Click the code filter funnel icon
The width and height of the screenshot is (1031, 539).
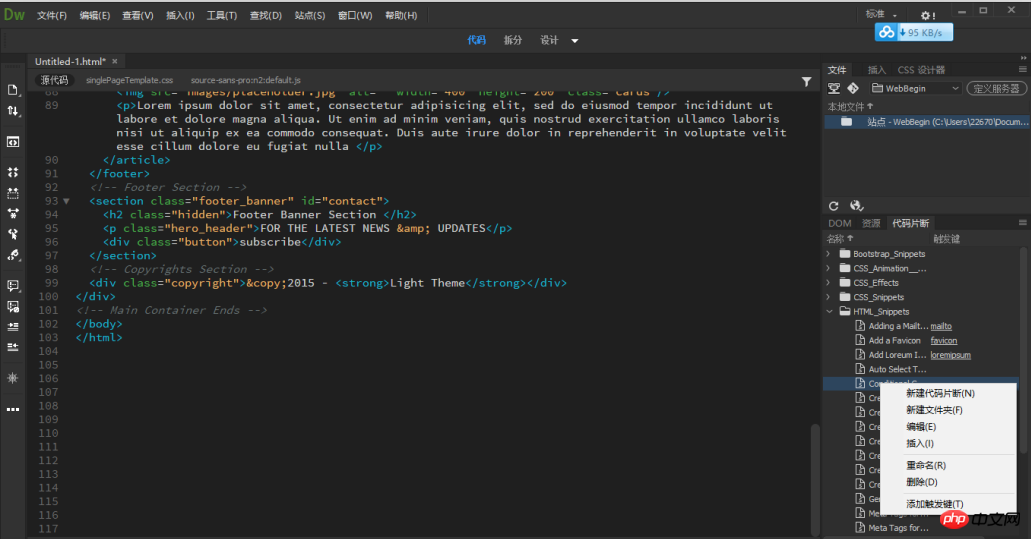click(x=806, y=82)
